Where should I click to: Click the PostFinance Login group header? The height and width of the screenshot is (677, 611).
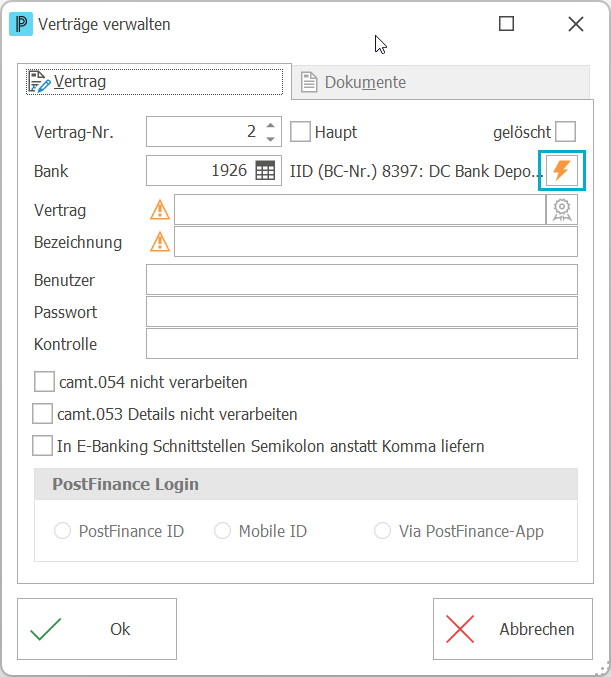306,484
